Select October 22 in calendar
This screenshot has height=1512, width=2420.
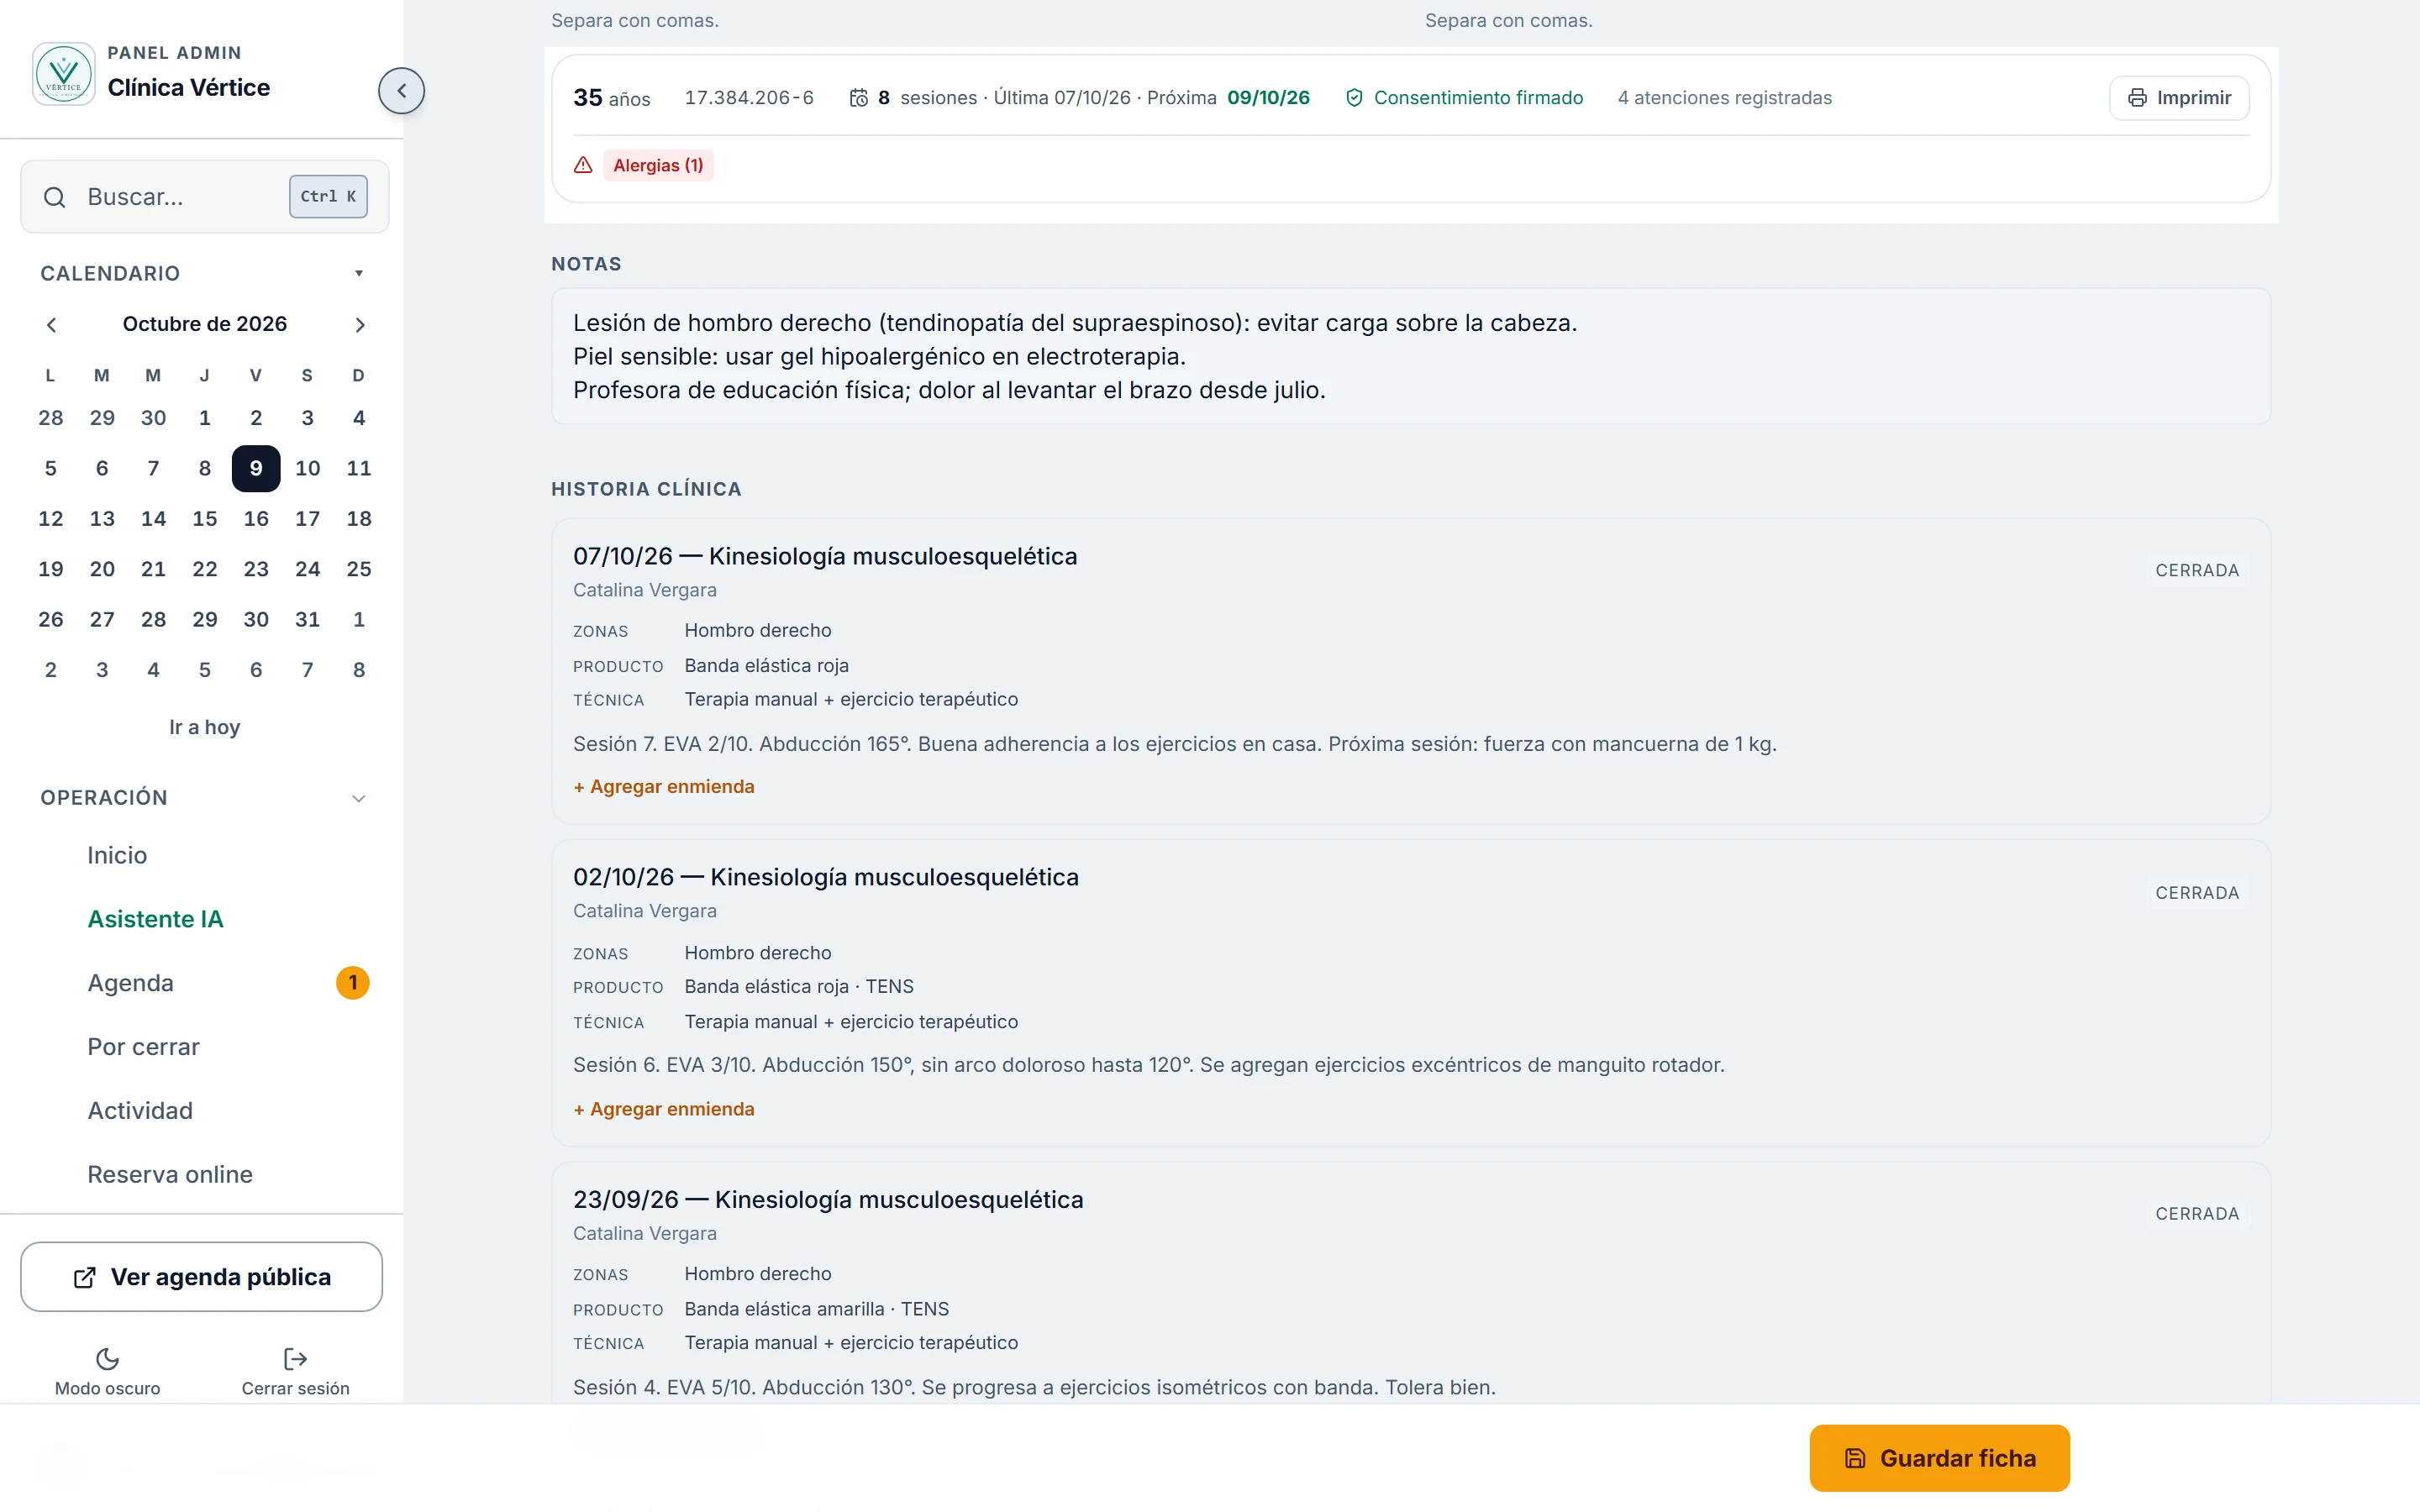(x=205, y=569)
